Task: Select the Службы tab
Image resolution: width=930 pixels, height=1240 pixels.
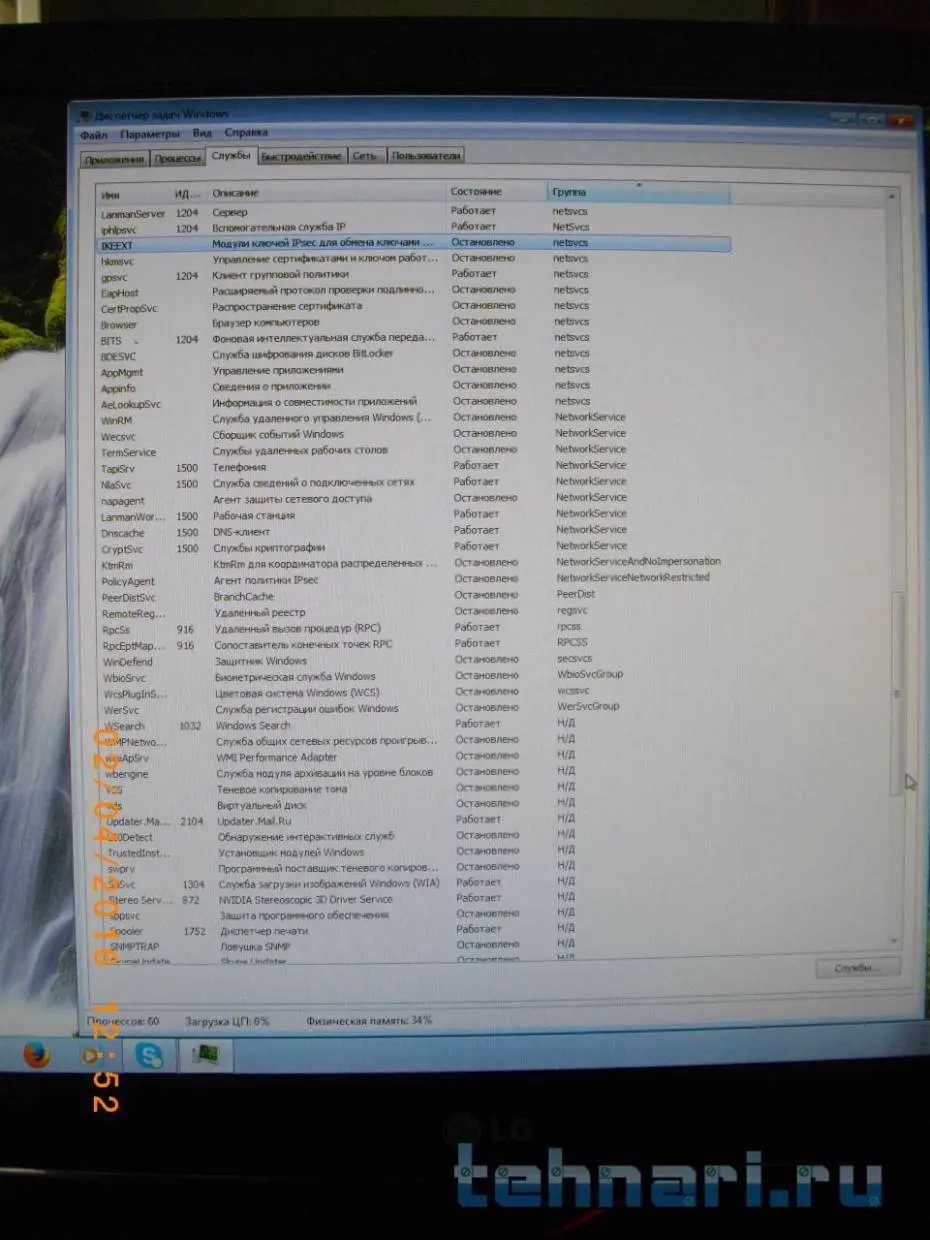Action: point(231,156)
